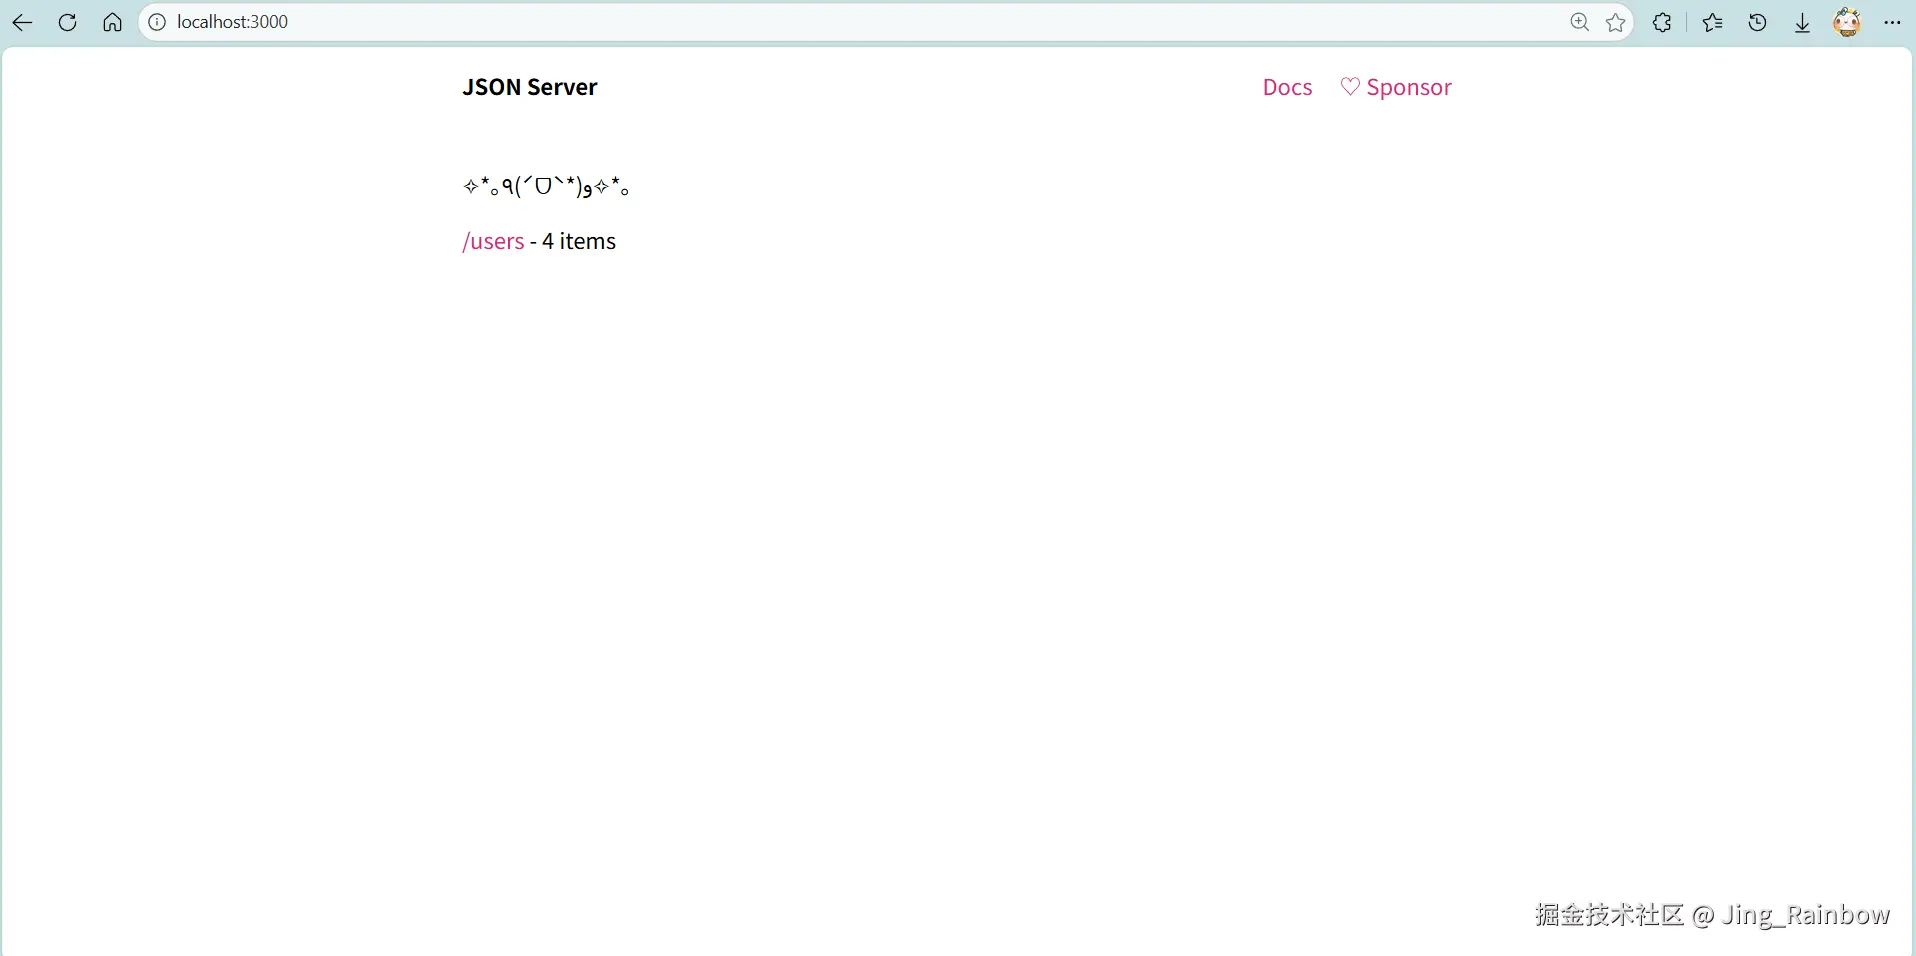View site information for localhost
1916x956 pixels.
[157, 22]
